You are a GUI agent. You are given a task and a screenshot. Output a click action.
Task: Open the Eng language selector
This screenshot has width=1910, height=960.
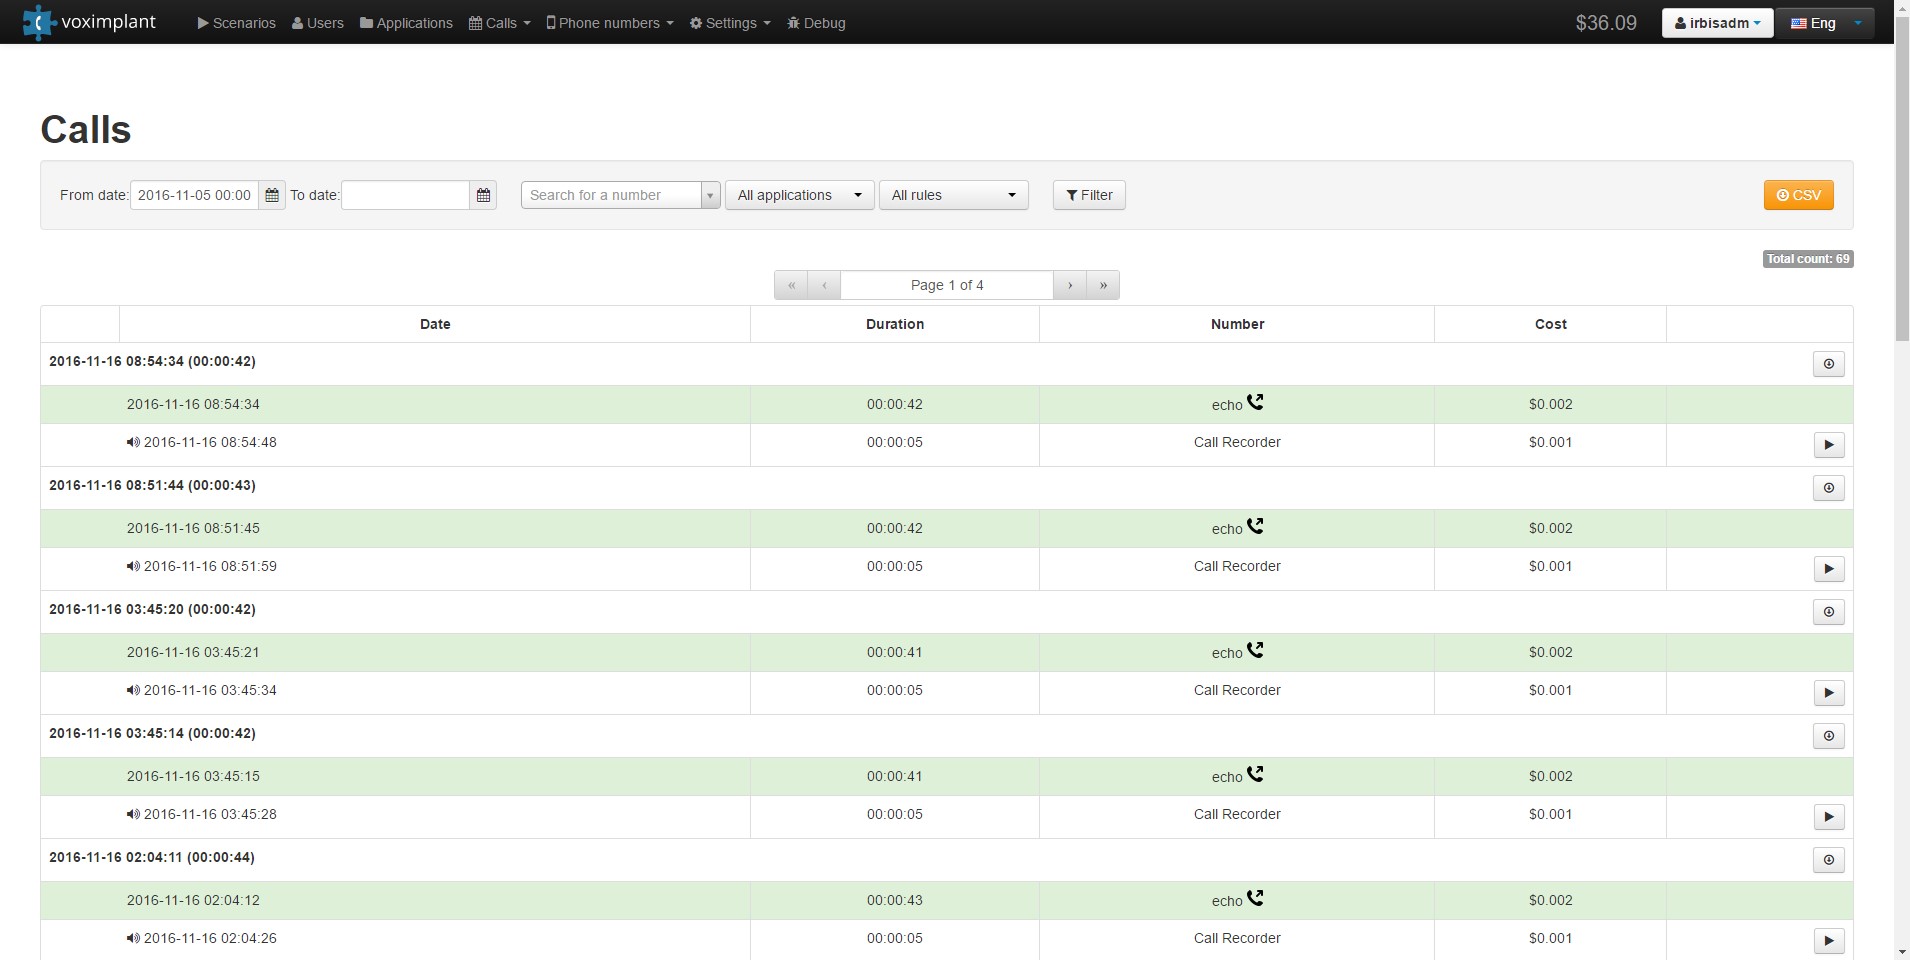(x=1825, y=23)
